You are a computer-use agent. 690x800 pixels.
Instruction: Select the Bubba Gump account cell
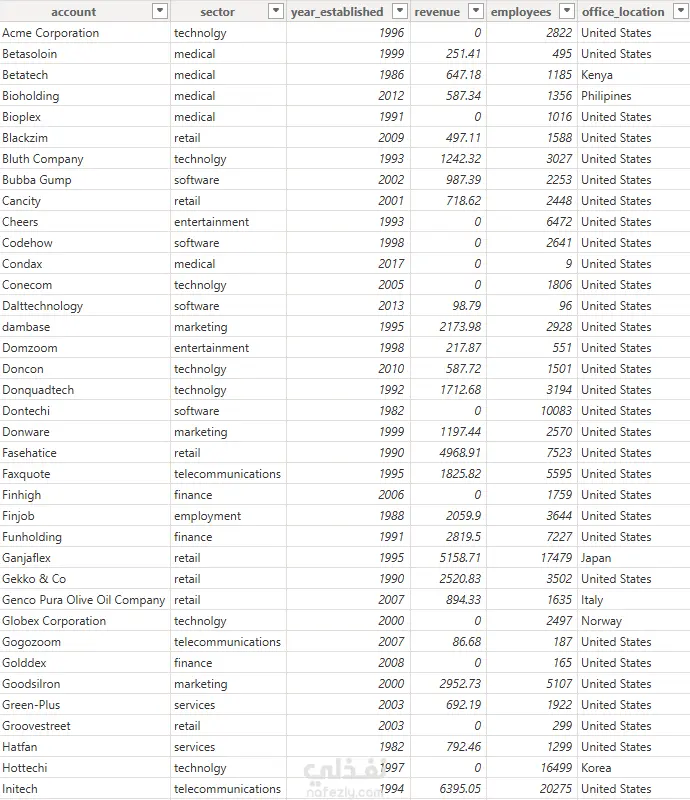point(85,180)
